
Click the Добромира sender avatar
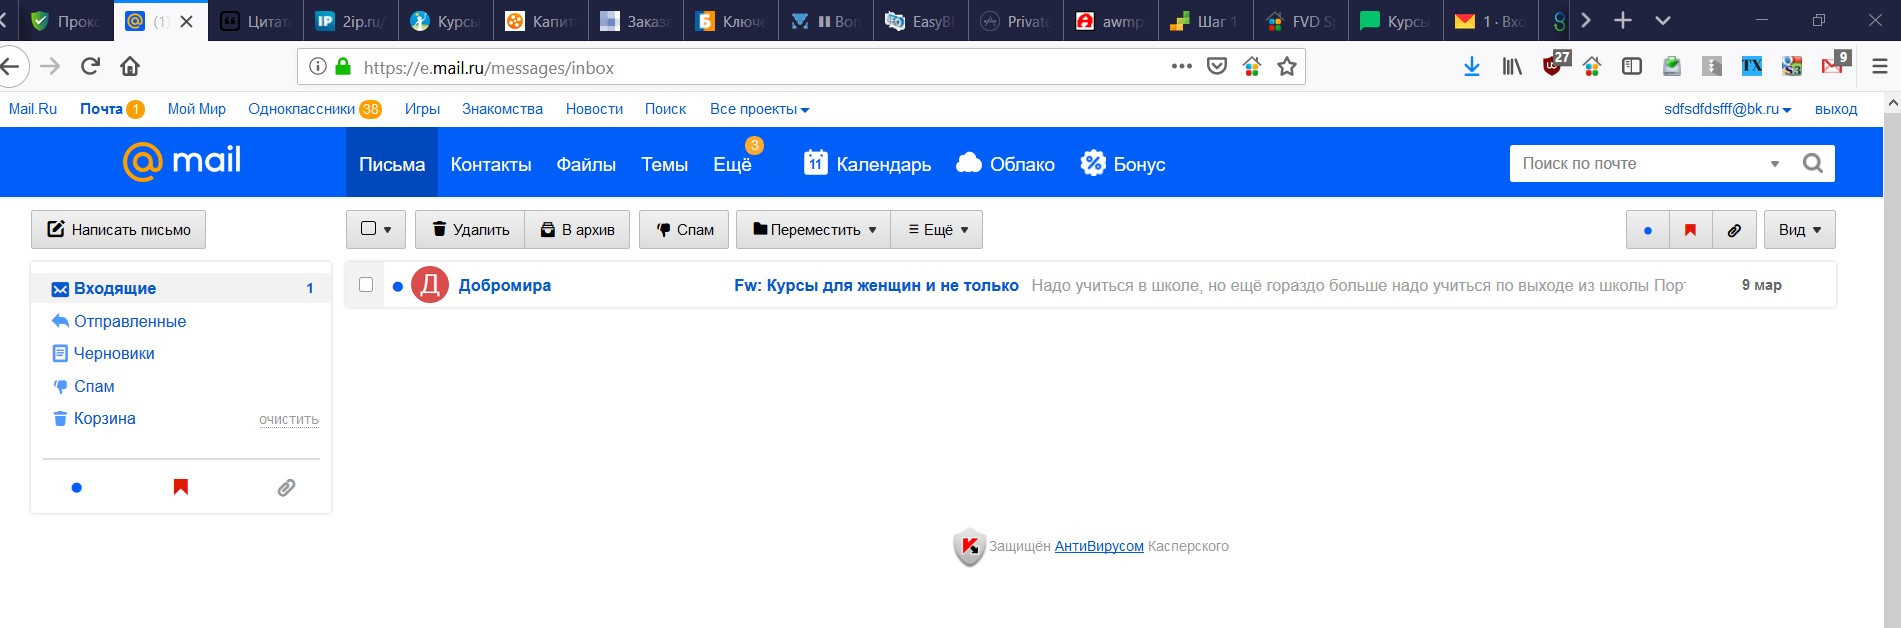tap(430, 285)
